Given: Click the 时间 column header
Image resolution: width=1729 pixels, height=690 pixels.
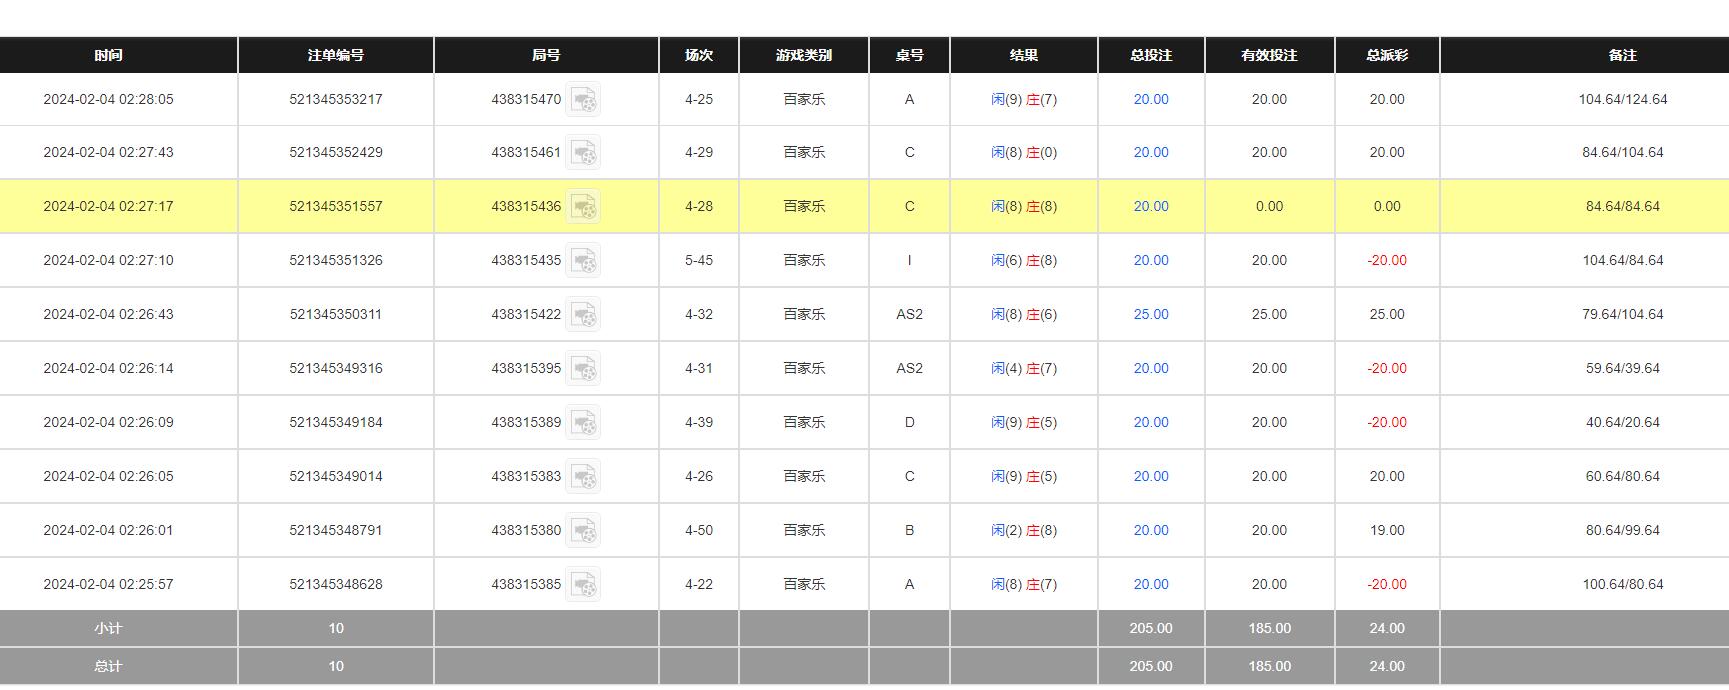Looking at the screenshot, I should click(108, 55).
